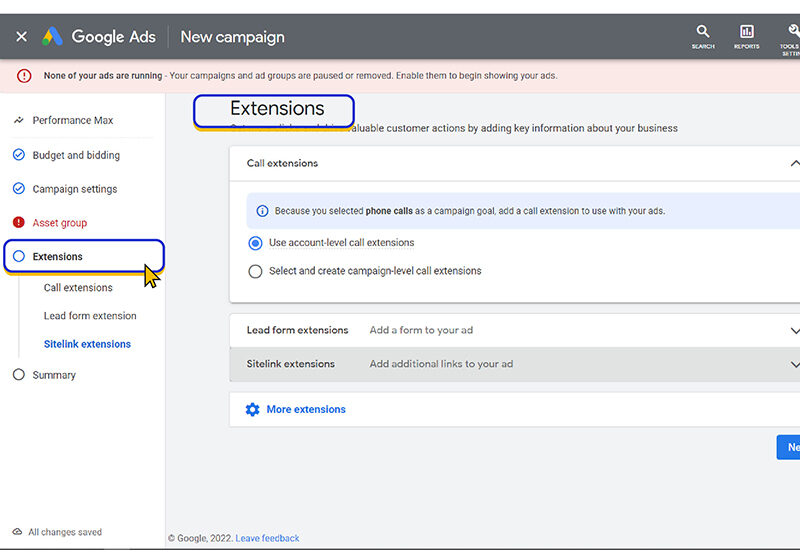Click the Extensions step circle icon
800x554 pixels.
tap(19, 256)
